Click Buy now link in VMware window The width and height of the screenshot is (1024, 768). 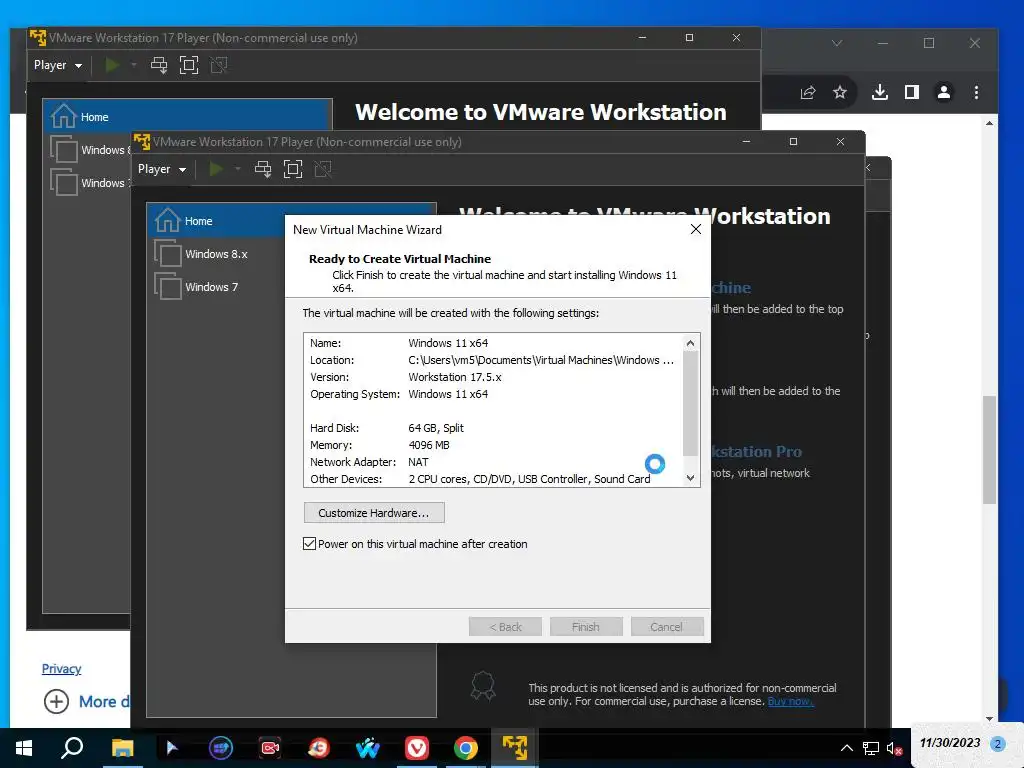[x=790, y=701]
